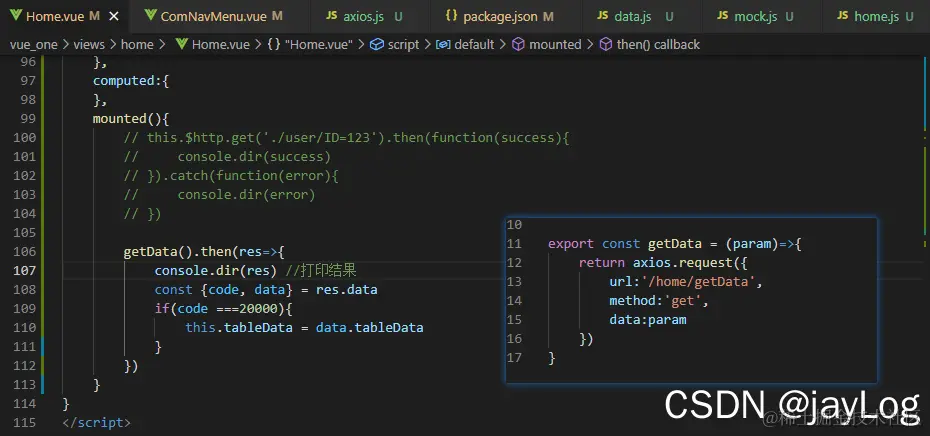Screen dimensions: 930x436
Task: Select vue_one in the breadcrumb
Action: point(34,44)
